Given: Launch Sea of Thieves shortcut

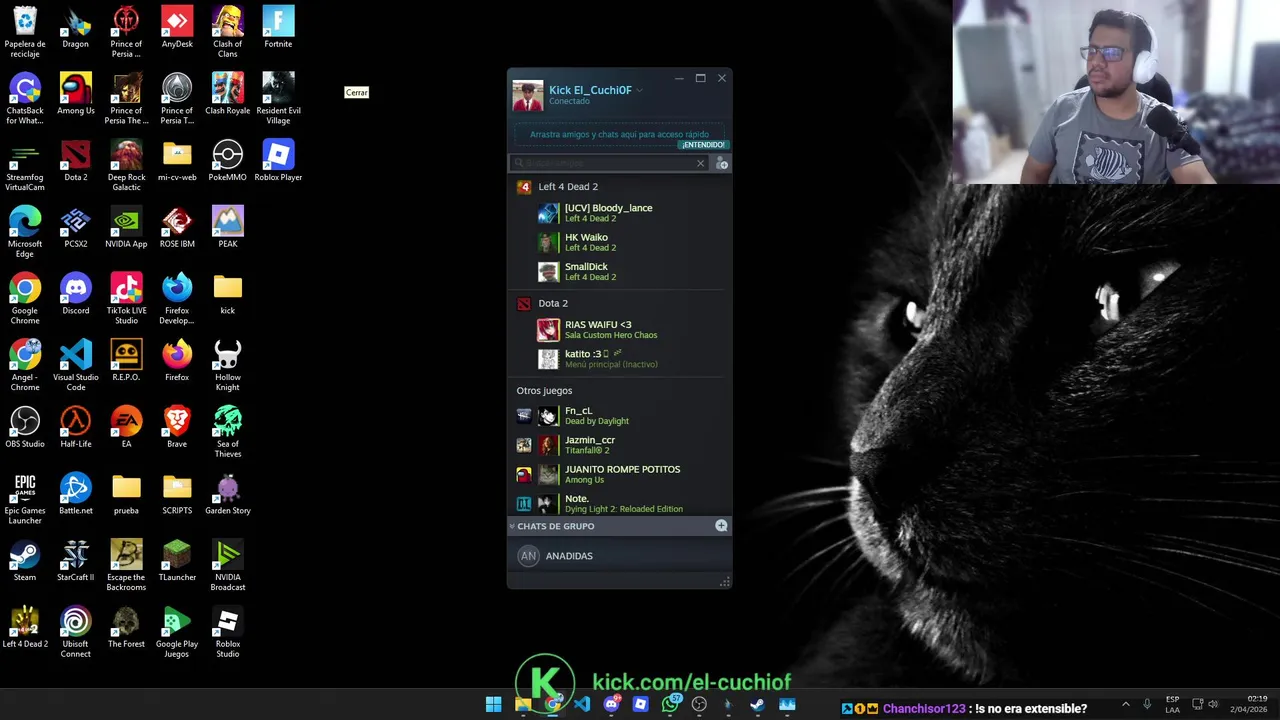Looking at the screenshot, I should coord(228,432).
